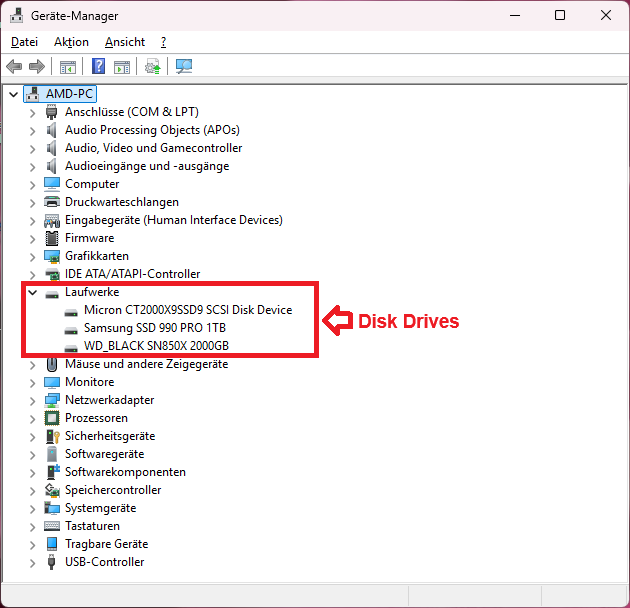
Task: Click the scan for hardware changes icon
Action: point(184,67)
